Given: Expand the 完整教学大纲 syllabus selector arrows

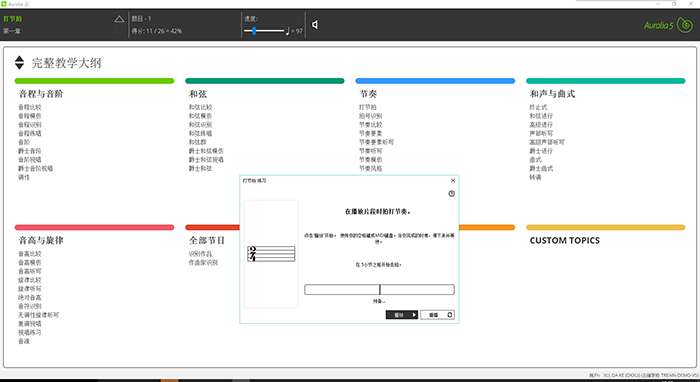Looking at the screenshot, I should (19, 62).
